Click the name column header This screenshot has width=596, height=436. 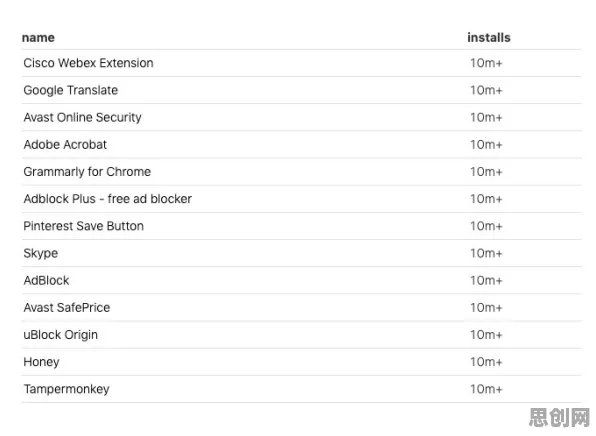(38, 38)
